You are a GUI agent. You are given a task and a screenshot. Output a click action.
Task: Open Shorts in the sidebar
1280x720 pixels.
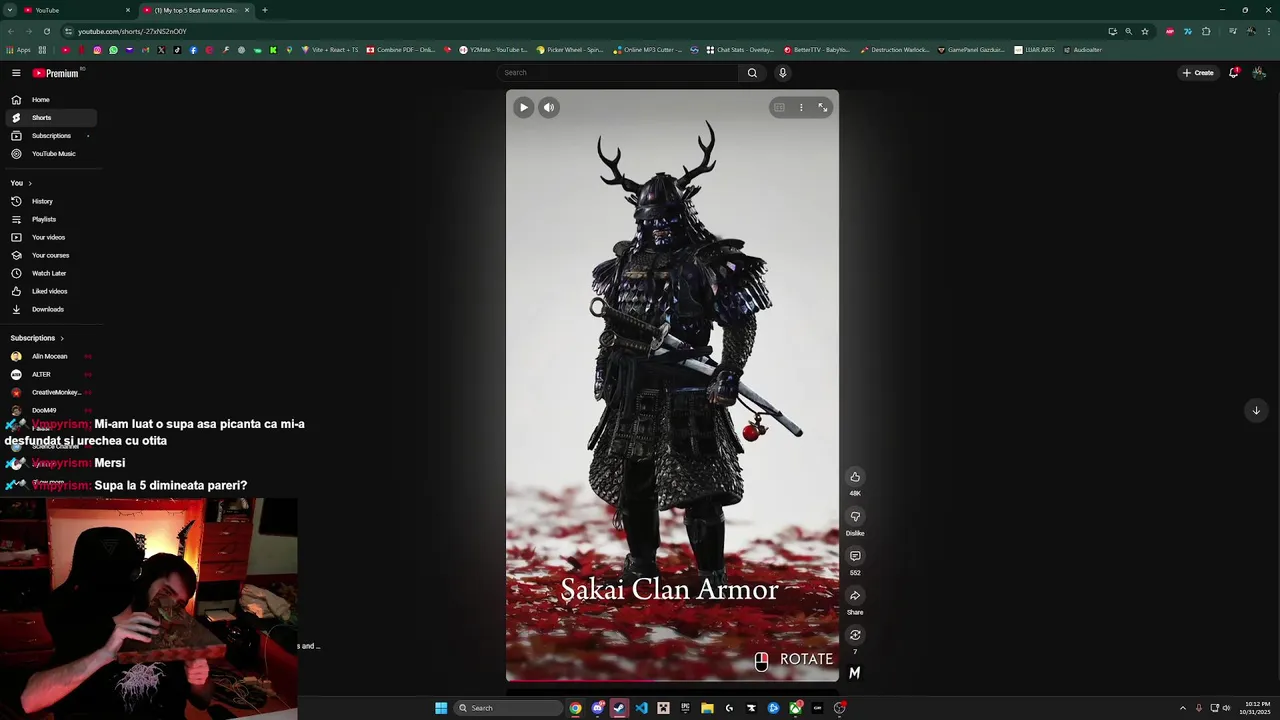50,118
